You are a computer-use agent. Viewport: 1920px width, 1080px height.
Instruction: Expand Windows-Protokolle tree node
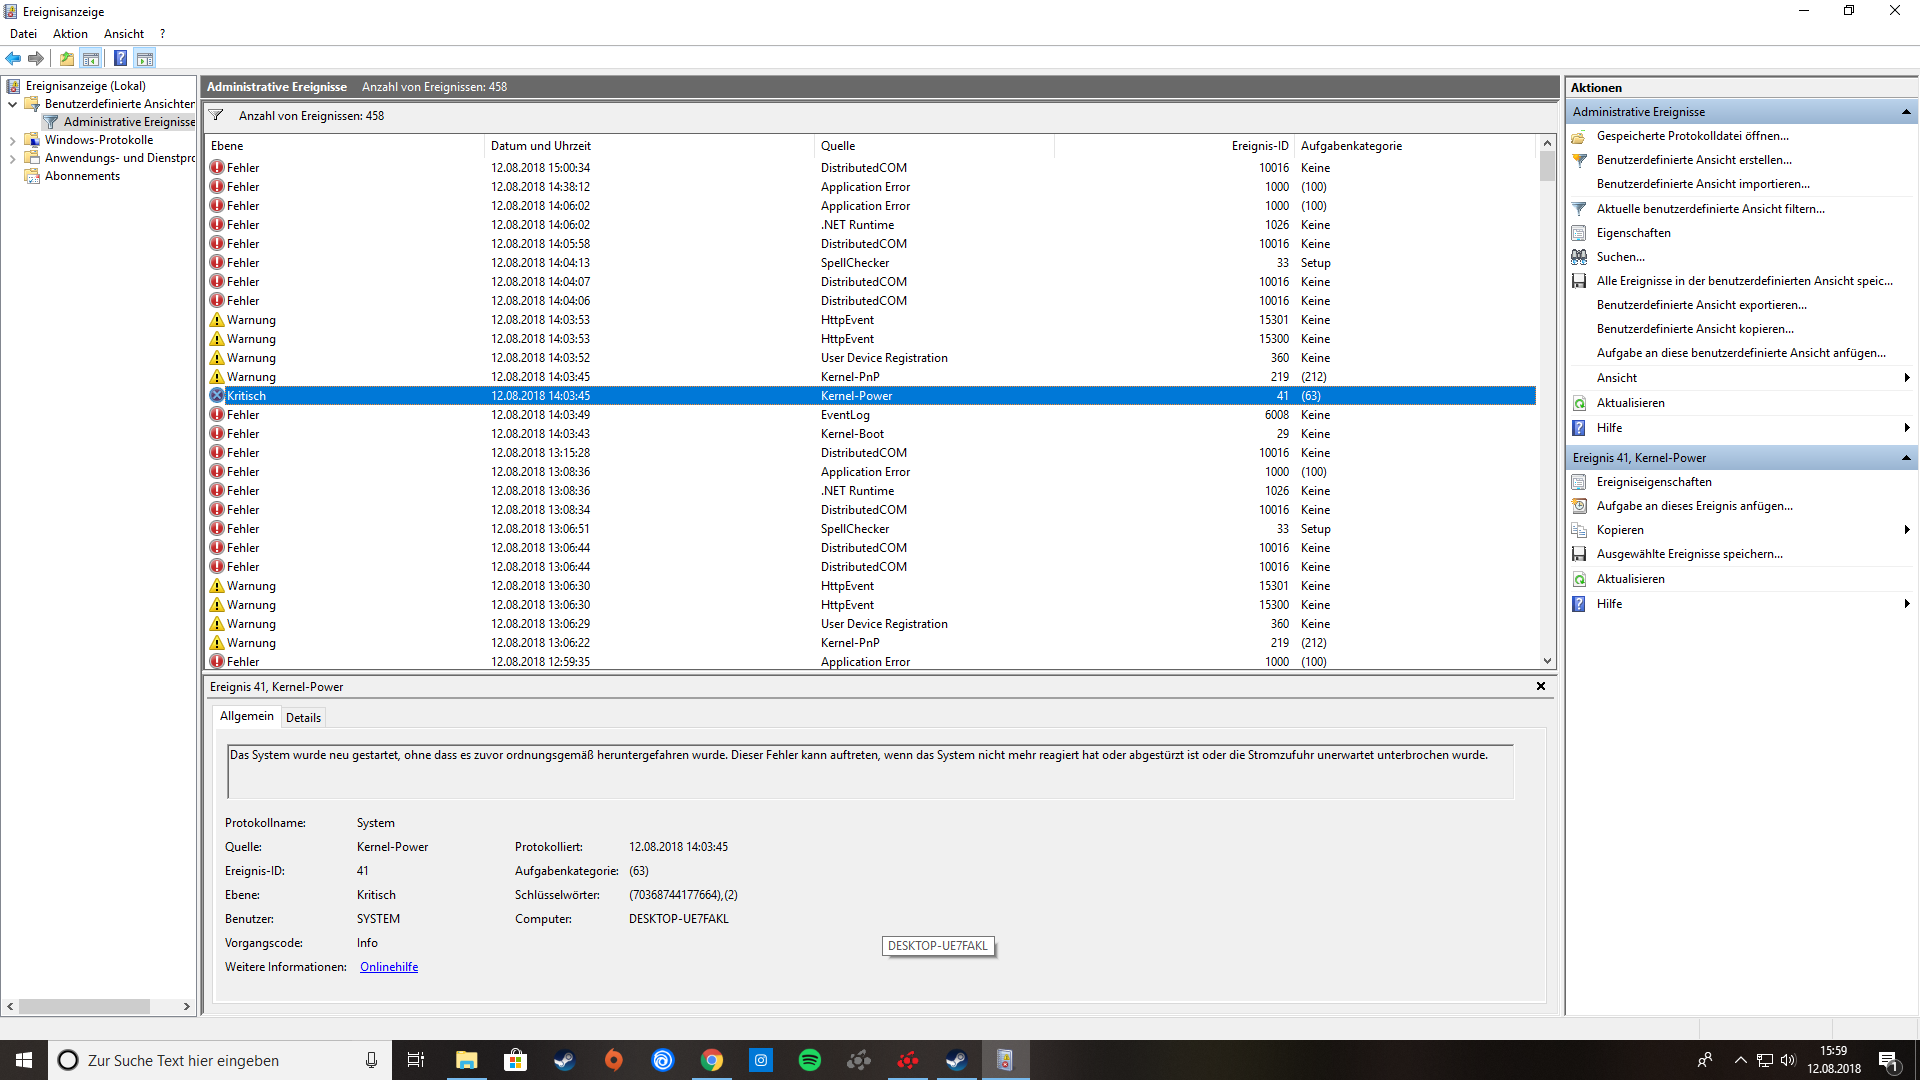tap(12, 141)
